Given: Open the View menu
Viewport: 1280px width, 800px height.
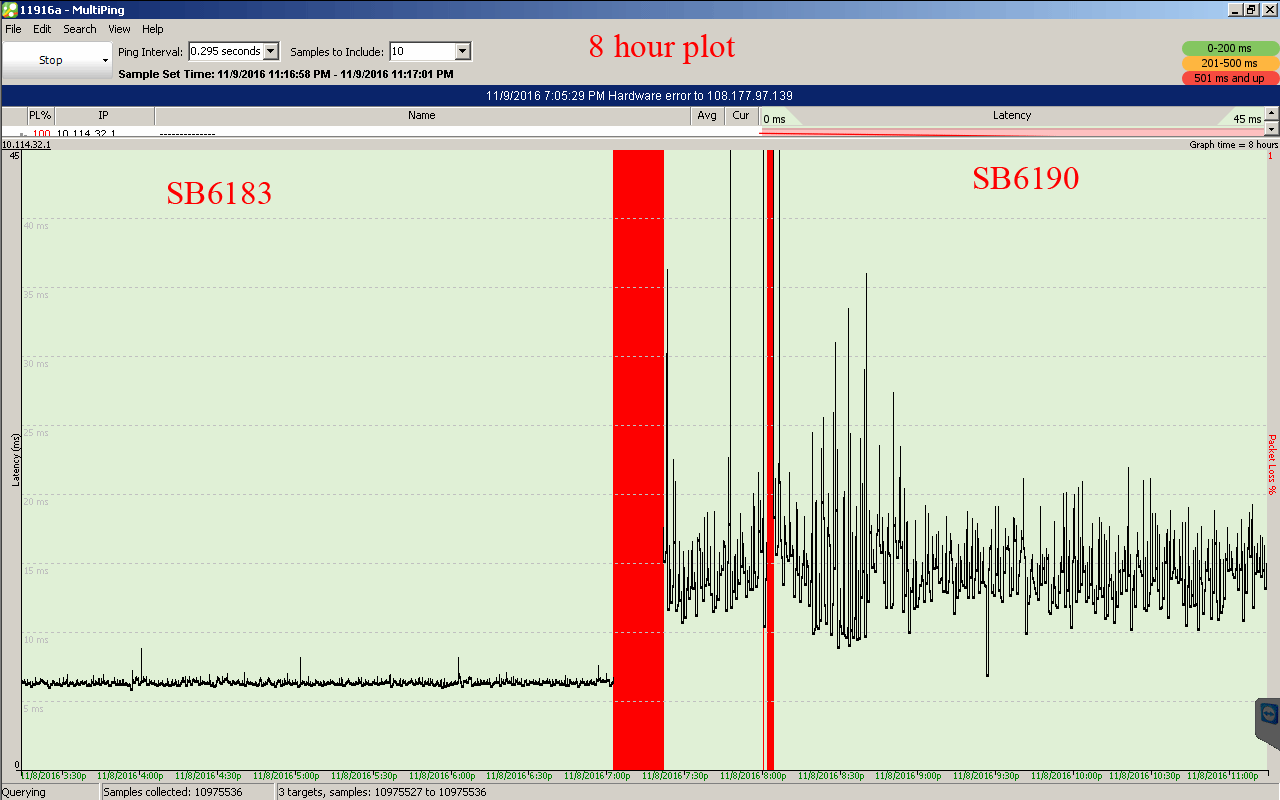Looking at the screenshot, I should [119, 29].
